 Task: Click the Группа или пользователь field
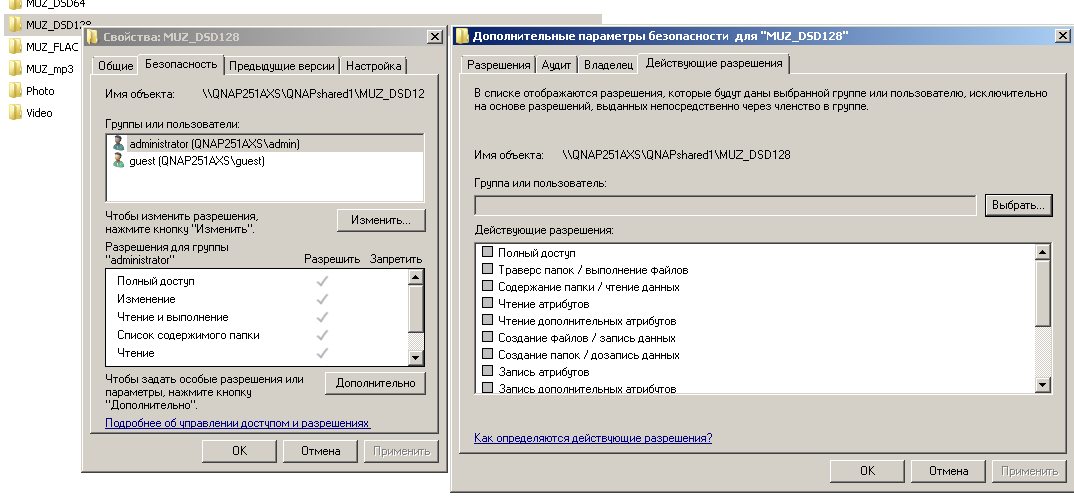tap(725, 205)
